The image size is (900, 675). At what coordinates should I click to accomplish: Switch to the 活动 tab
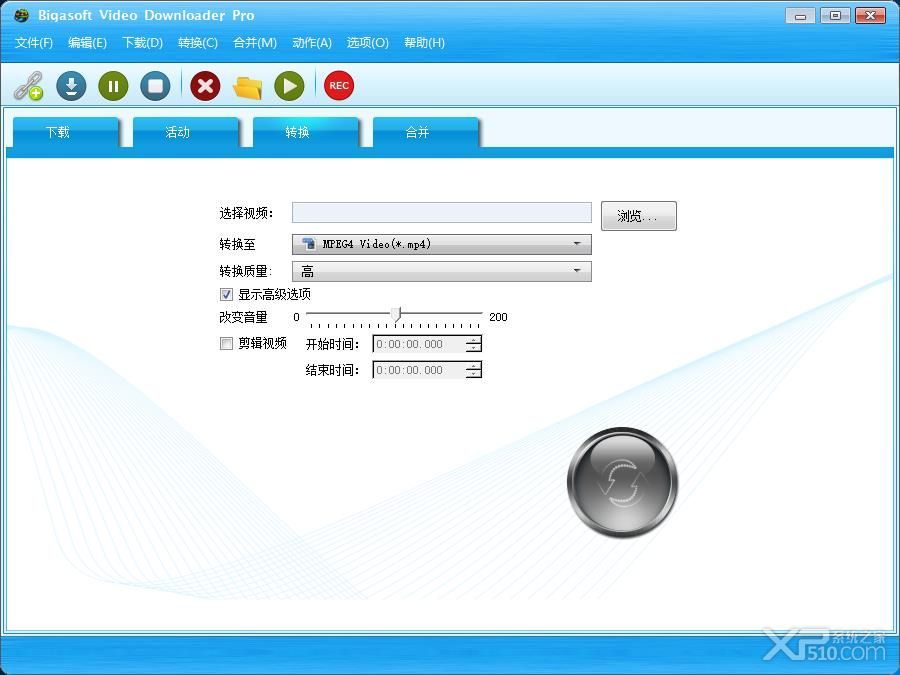click(x=186, y=132)
